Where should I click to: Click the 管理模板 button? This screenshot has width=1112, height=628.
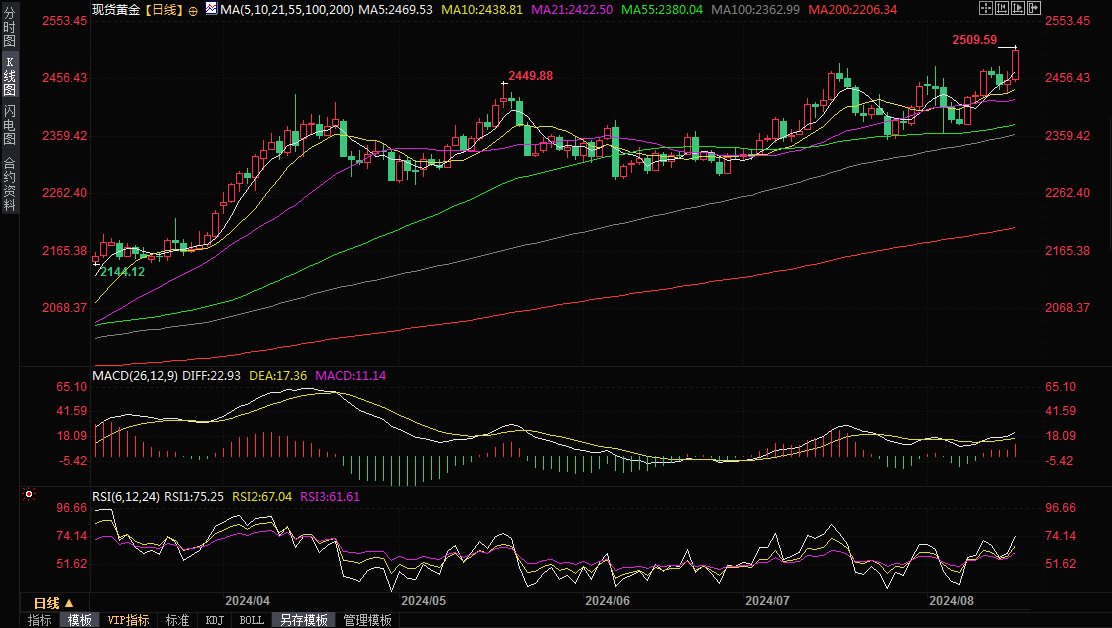coord(367,620)
